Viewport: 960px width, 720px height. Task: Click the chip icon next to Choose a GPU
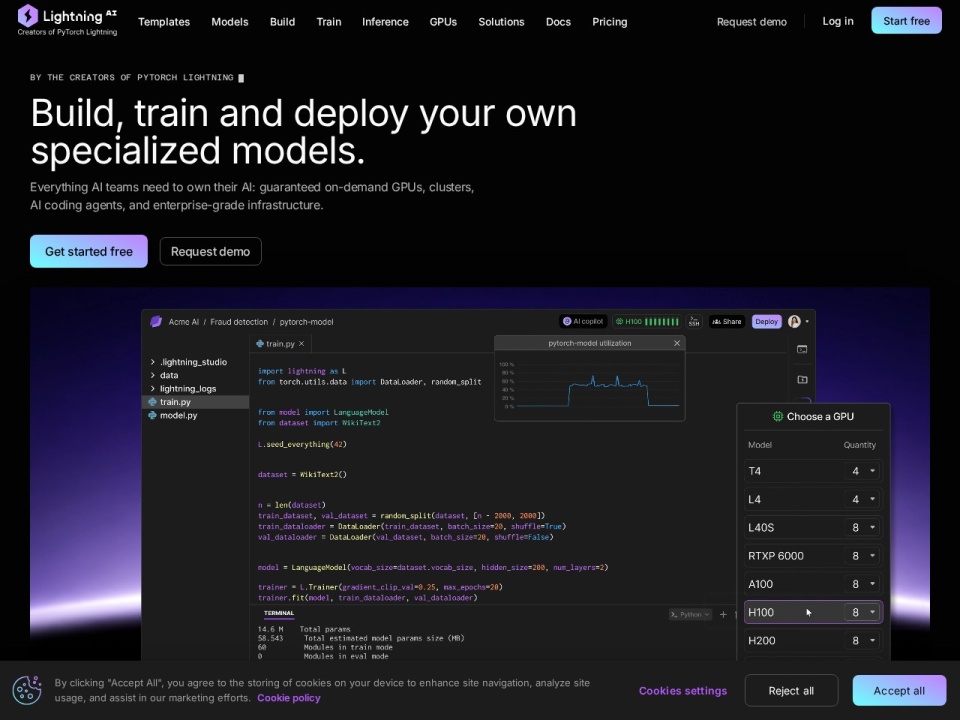pyautogui.click(x=778, y=416)
